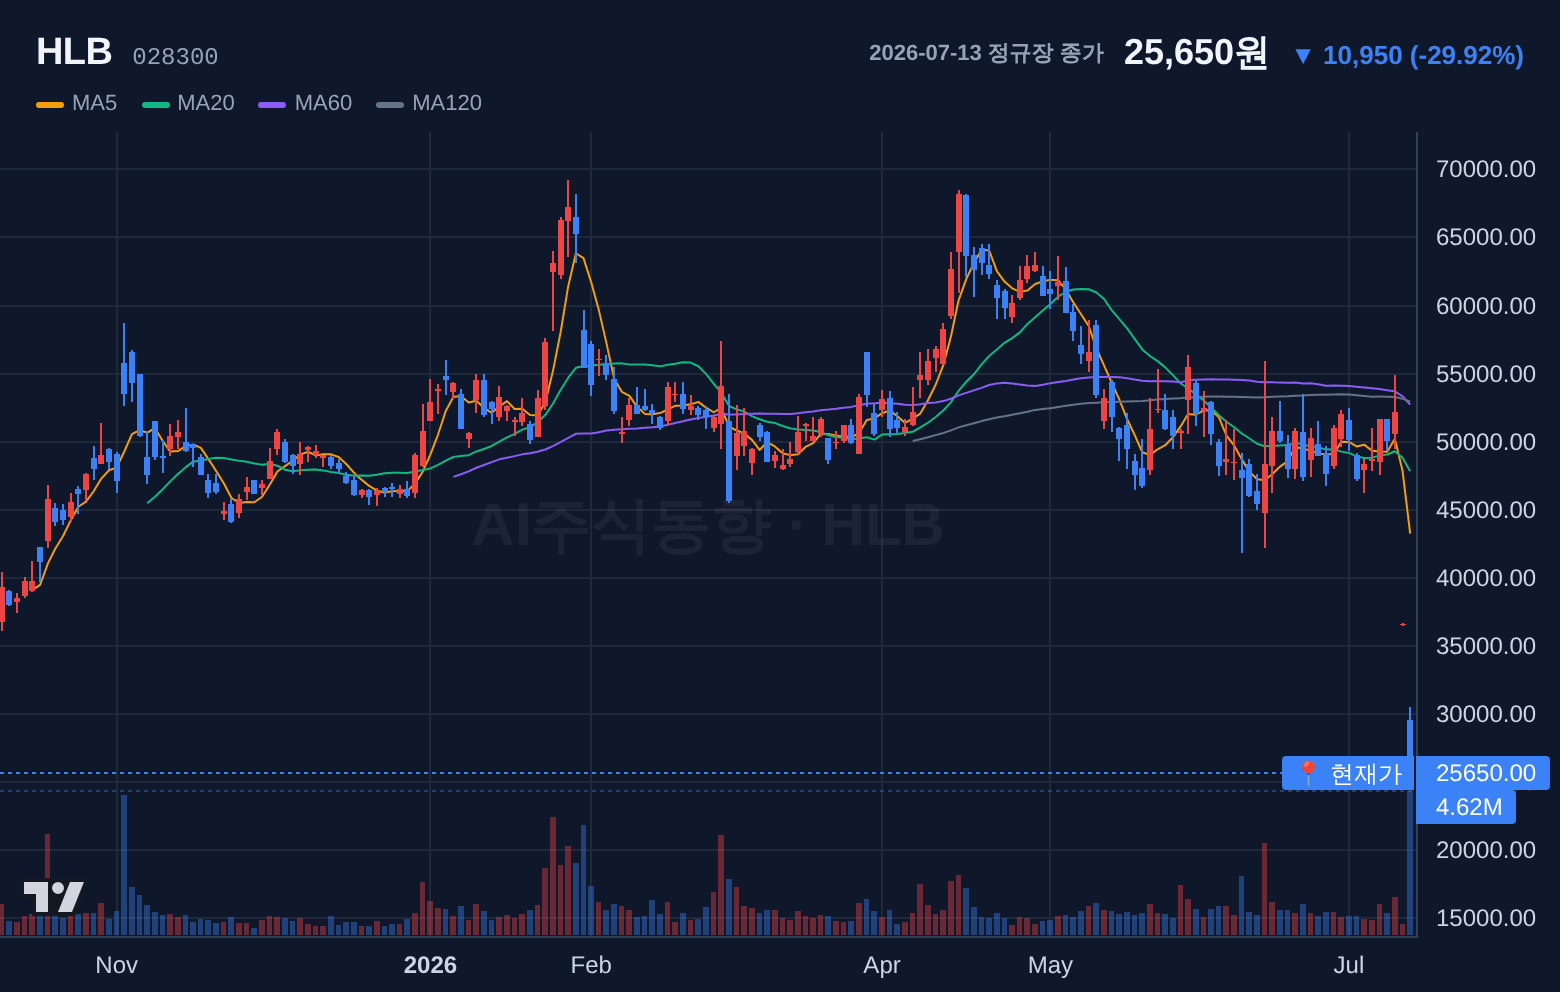Click the MA5 orange legend swatch
This screenshot has width=1560, height=992.
(x=50, y=104)
